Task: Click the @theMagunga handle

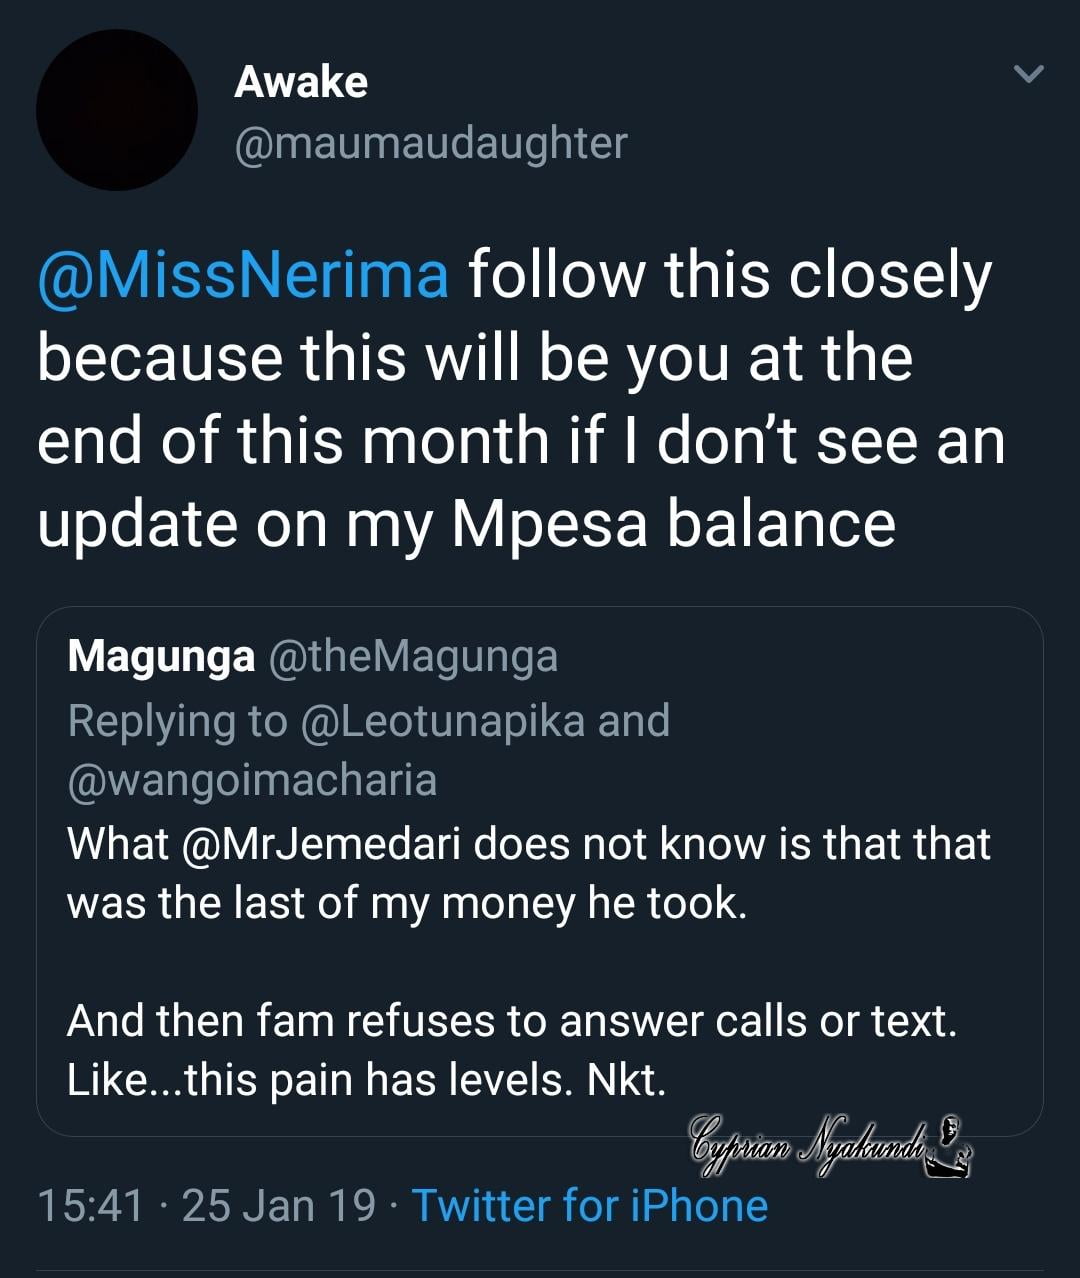Action: coord(412,657)
